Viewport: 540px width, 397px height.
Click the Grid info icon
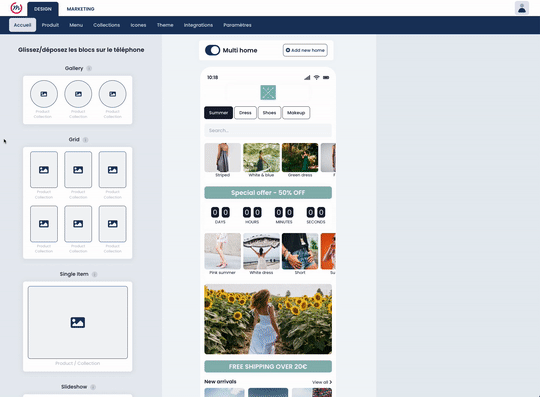point(85,139)
